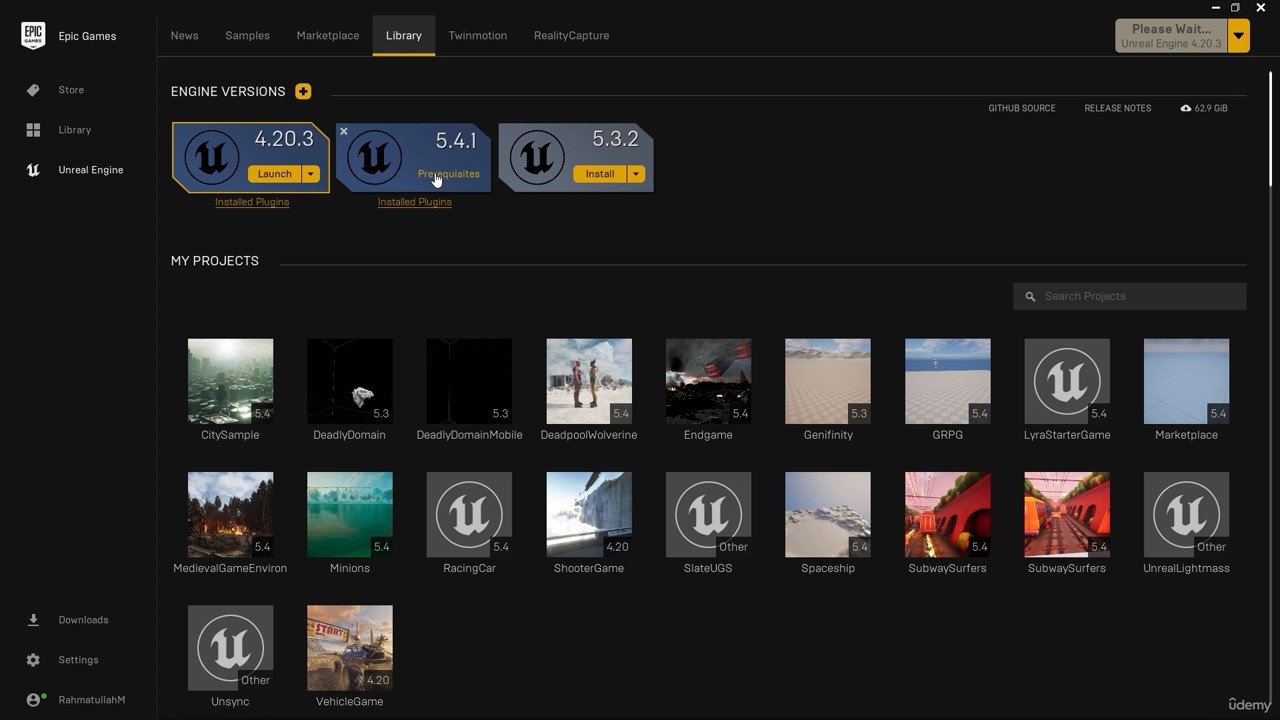
Task: Open the Settings gear icon
Action: pyautogui.click(x=33, y=660)
